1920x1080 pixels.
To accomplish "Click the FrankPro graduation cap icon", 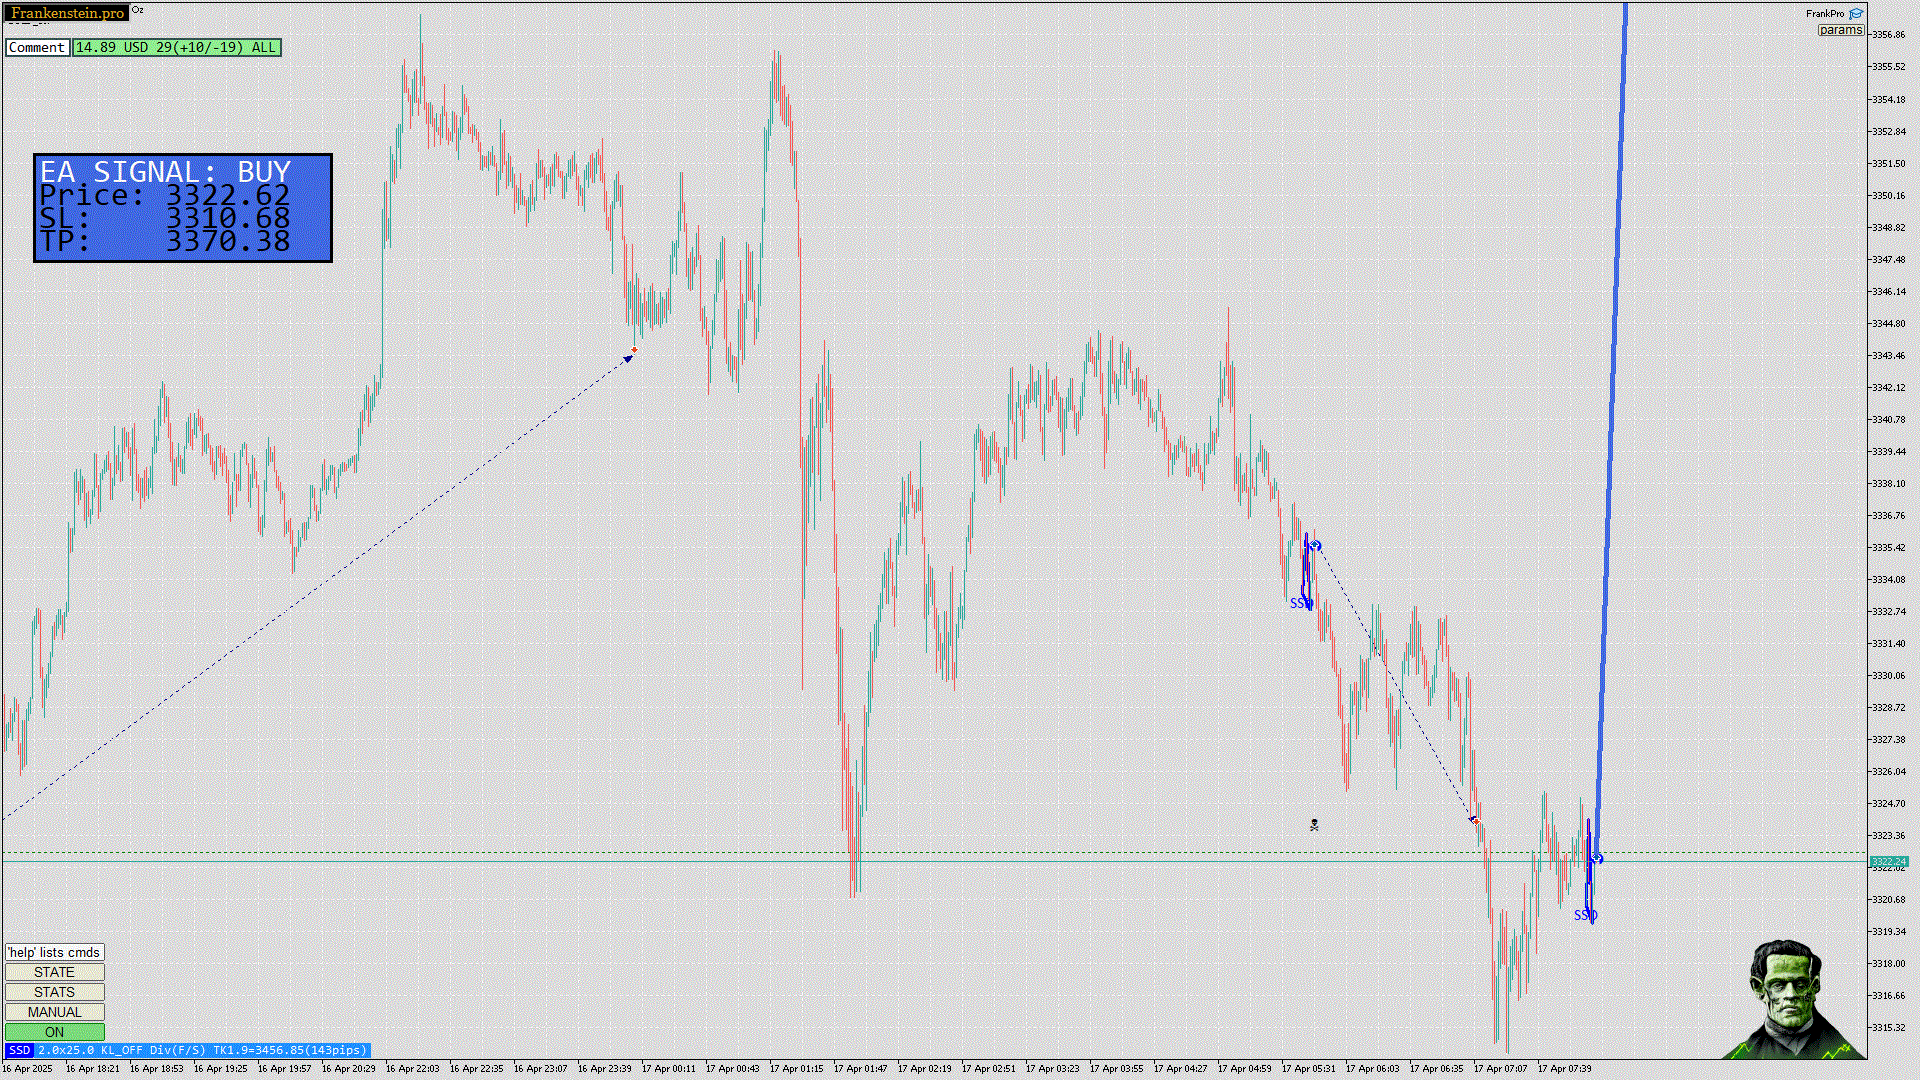I will tap(1856, 14).
